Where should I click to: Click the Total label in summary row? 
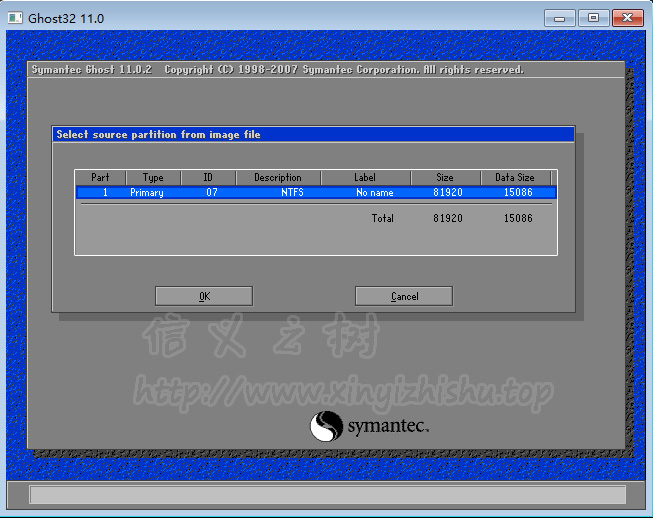(382, 218)
